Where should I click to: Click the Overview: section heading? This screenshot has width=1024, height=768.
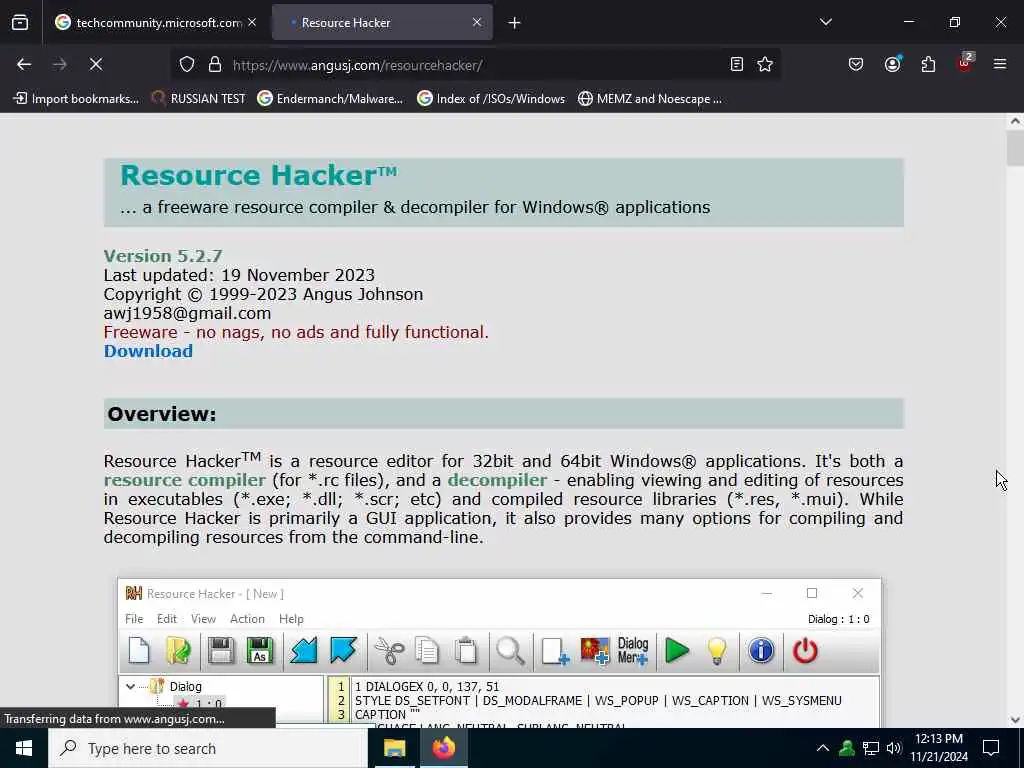[161, 414]
